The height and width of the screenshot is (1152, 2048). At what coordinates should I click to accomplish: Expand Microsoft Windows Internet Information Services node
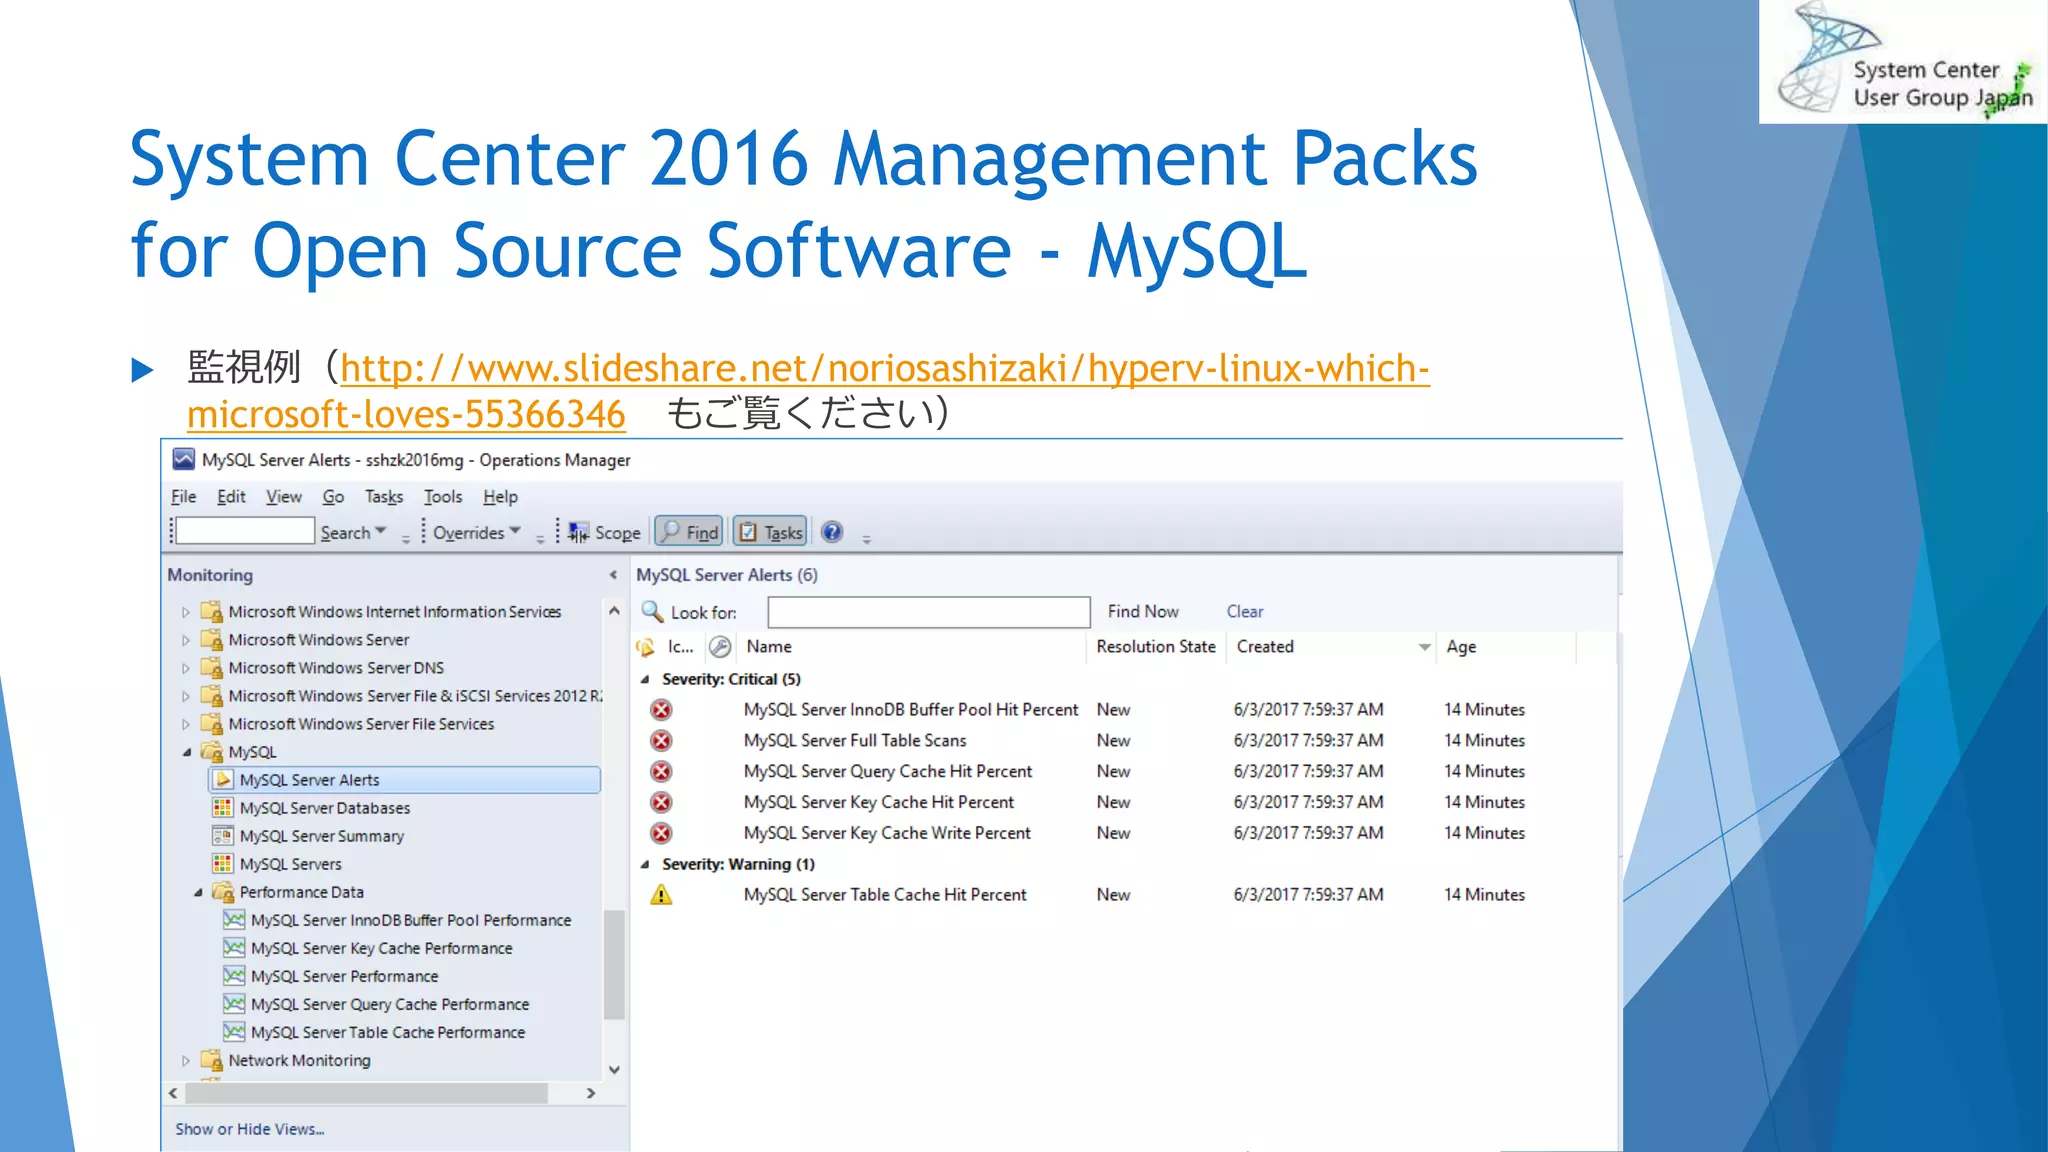(x=186, y=612)
